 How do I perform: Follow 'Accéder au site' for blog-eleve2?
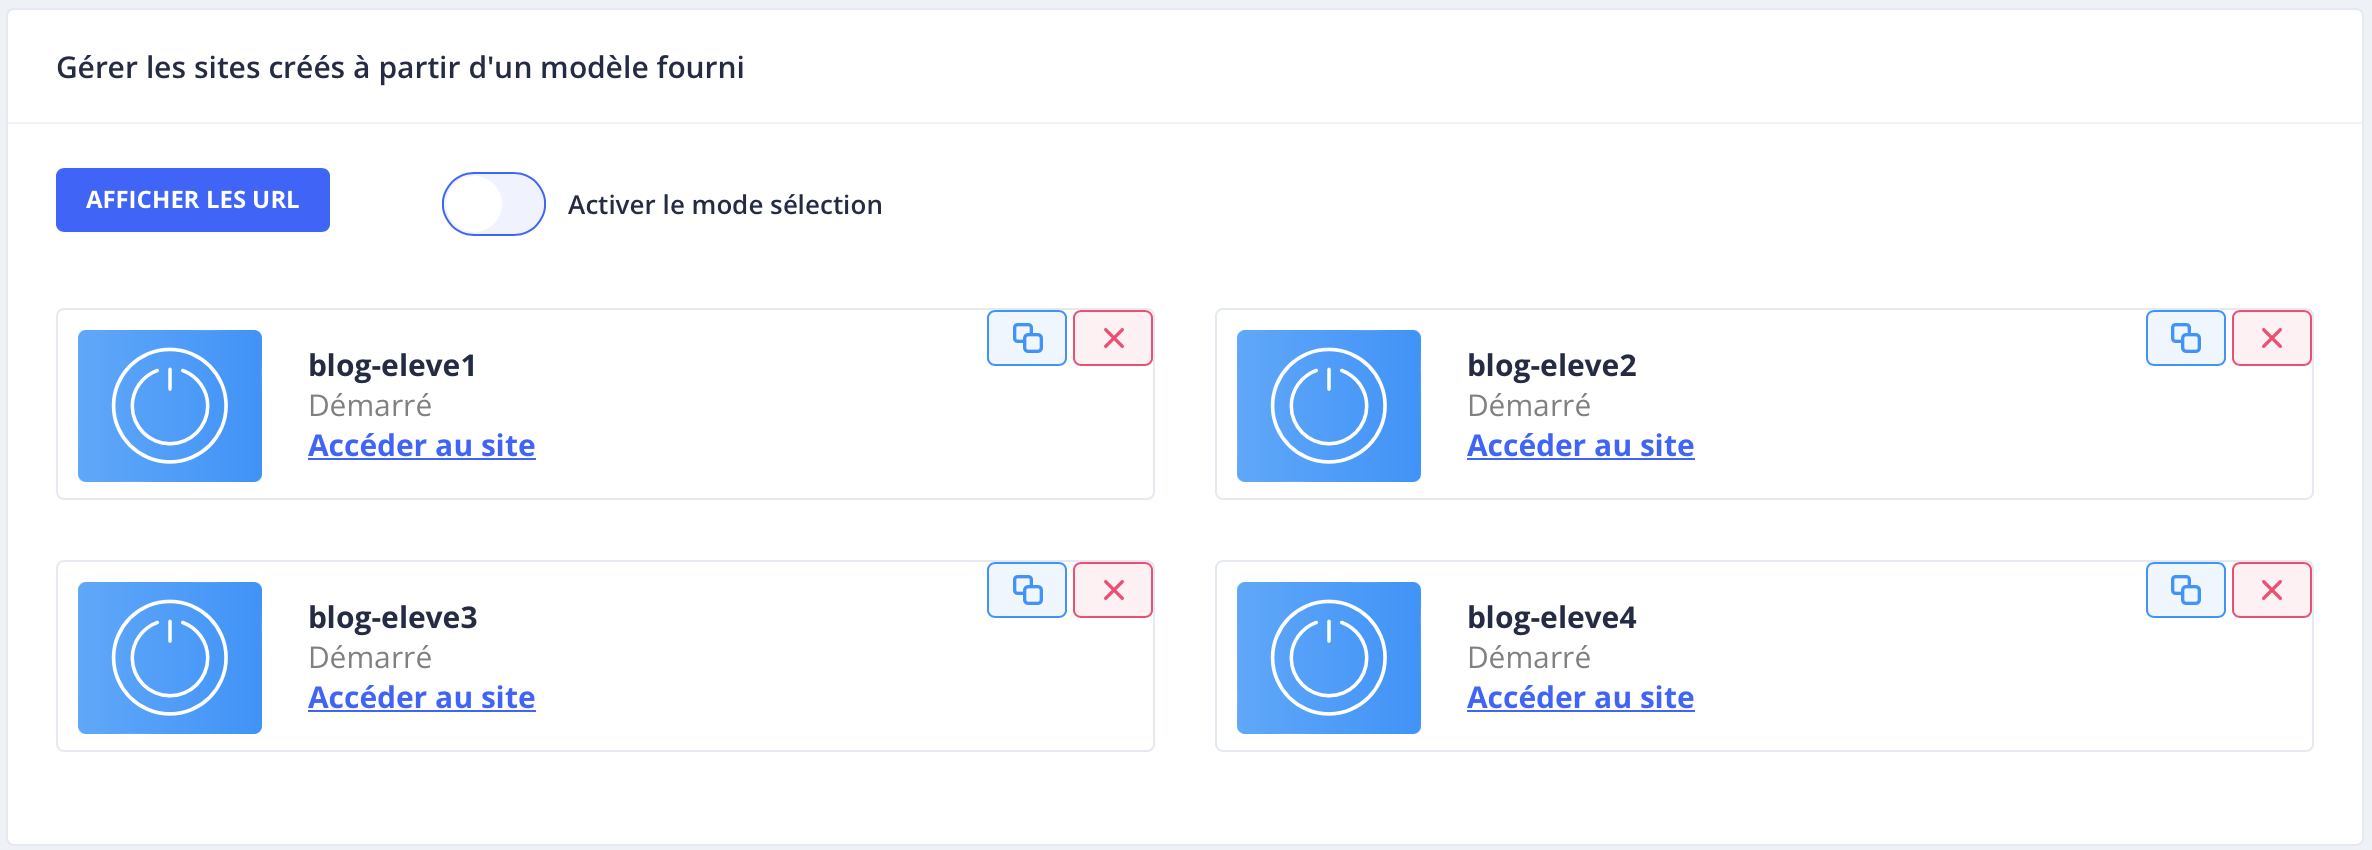(1580, 445)
